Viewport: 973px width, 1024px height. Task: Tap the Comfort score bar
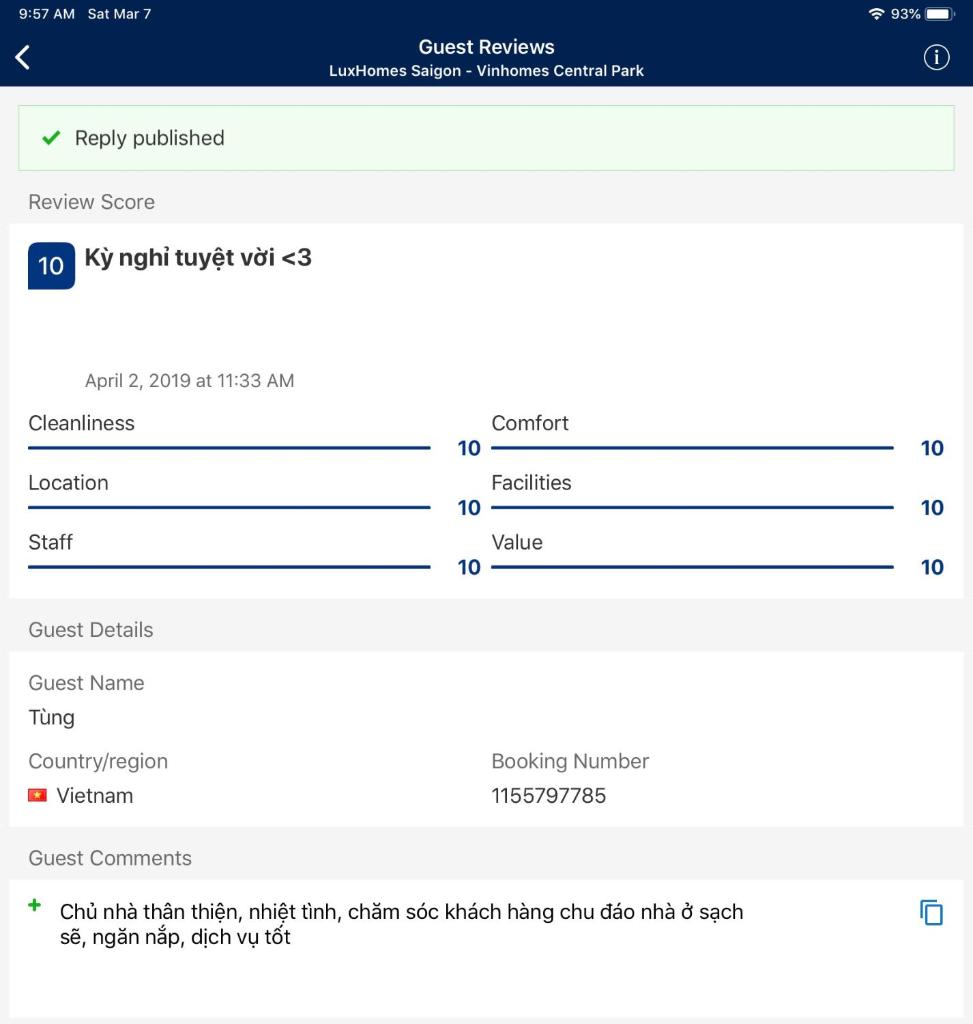point(692,448)
